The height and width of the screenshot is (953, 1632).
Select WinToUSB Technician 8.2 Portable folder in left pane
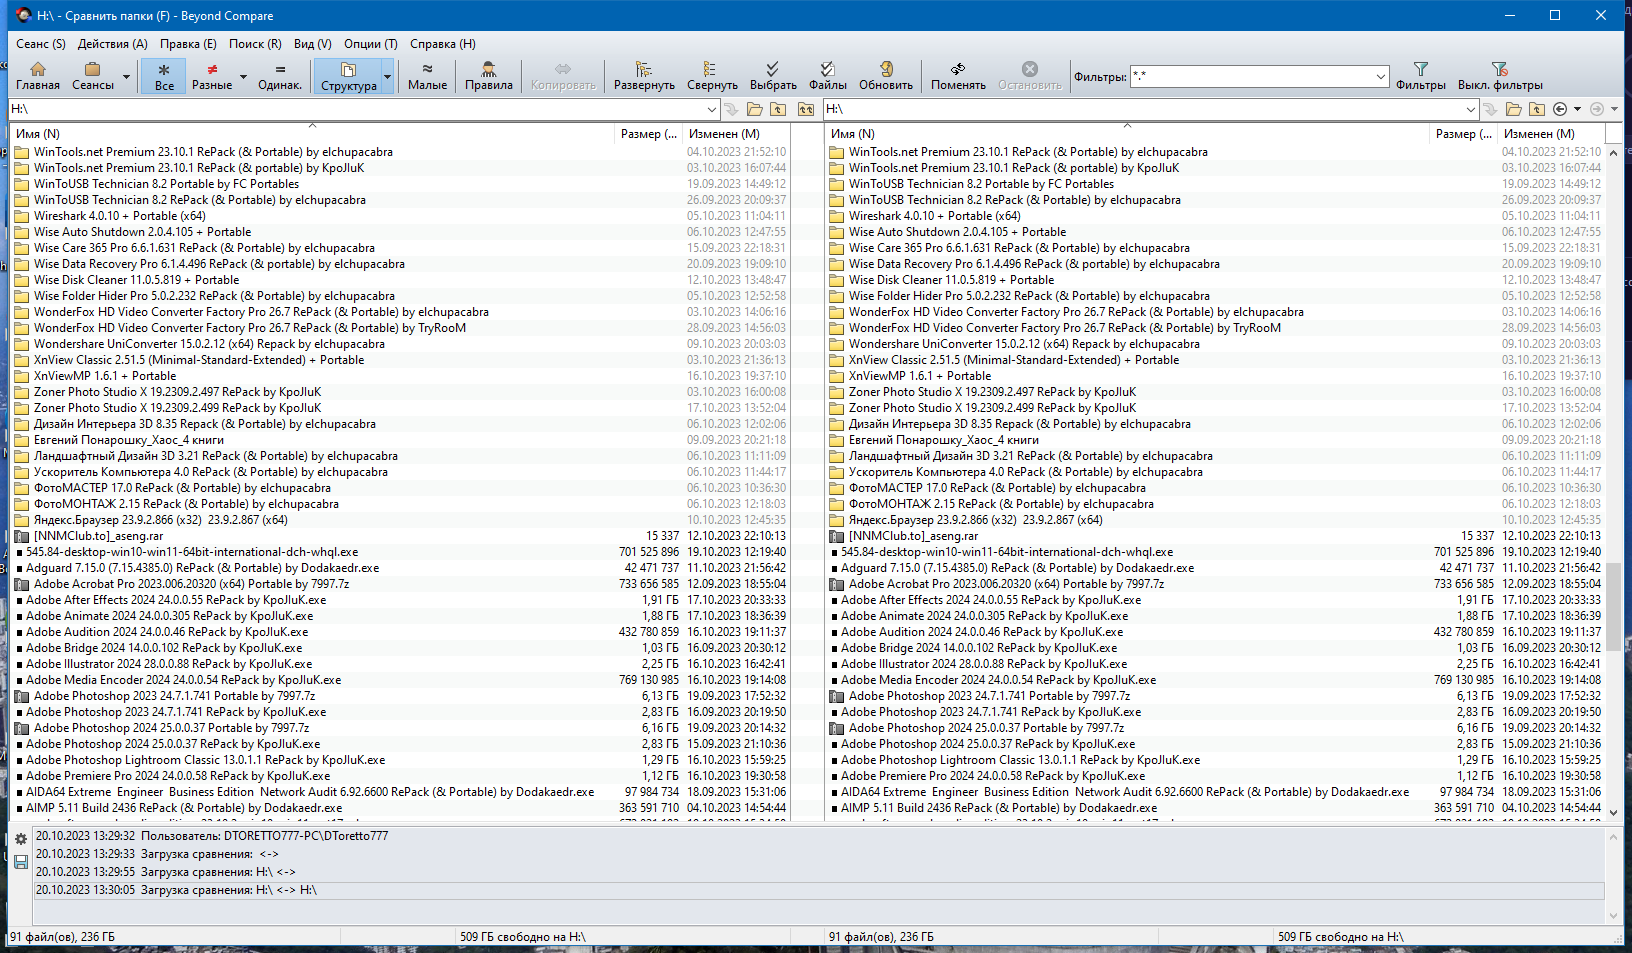[166, 184]
